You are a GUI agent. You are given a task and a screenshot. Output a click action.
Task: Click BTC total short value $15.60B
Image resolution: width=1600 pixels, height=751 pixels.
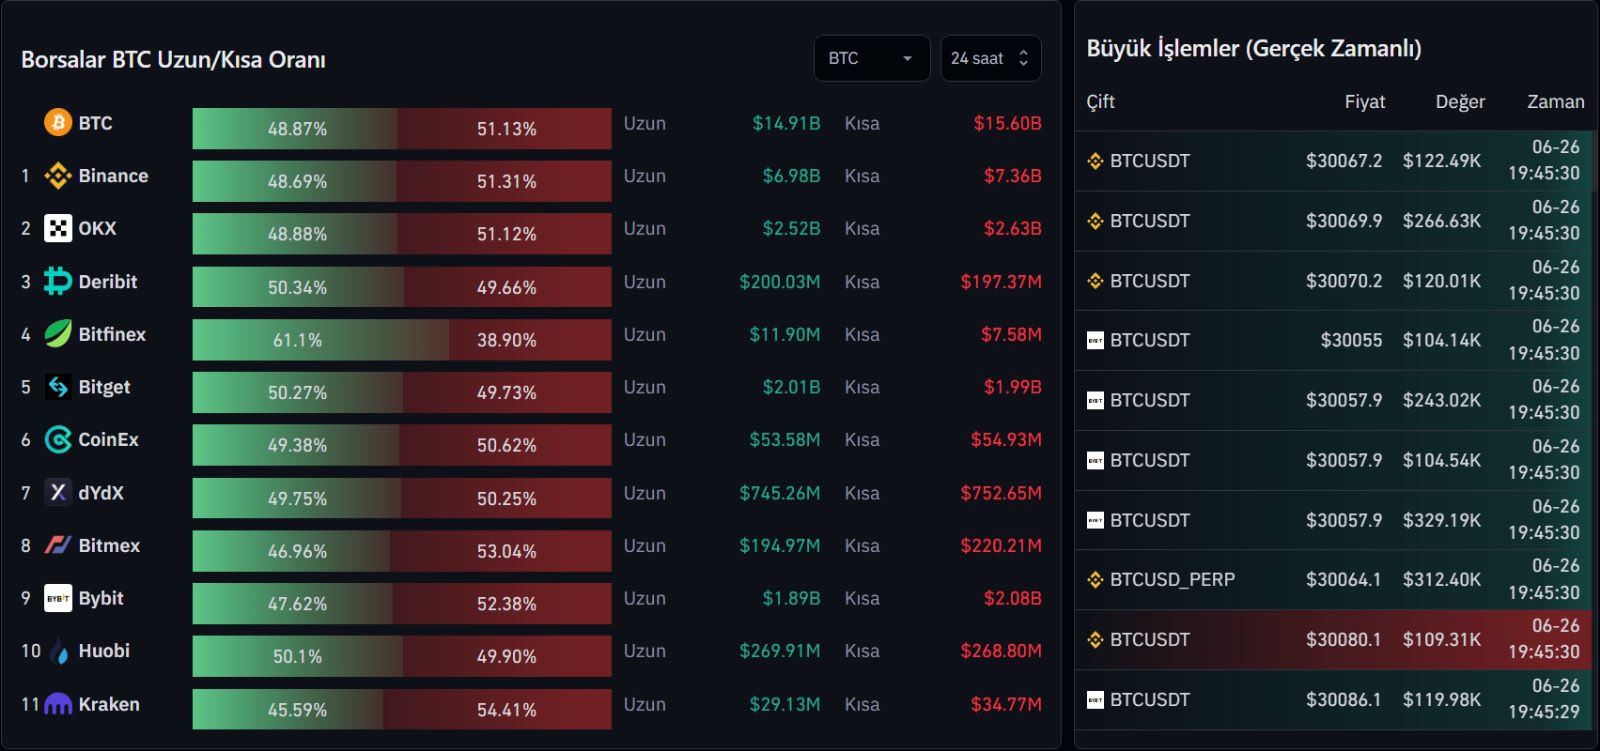pyautogui.click(x=1007, y=123)
